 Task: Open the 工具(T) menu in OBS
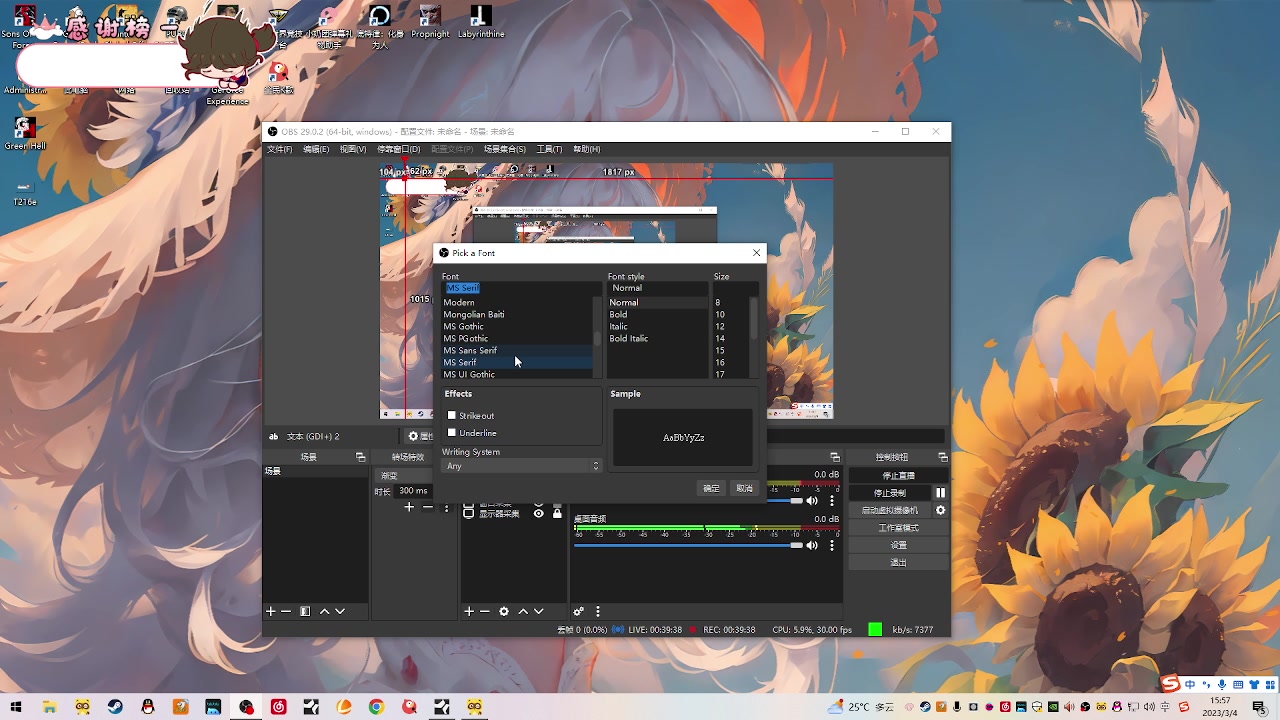tap(549, 149)
